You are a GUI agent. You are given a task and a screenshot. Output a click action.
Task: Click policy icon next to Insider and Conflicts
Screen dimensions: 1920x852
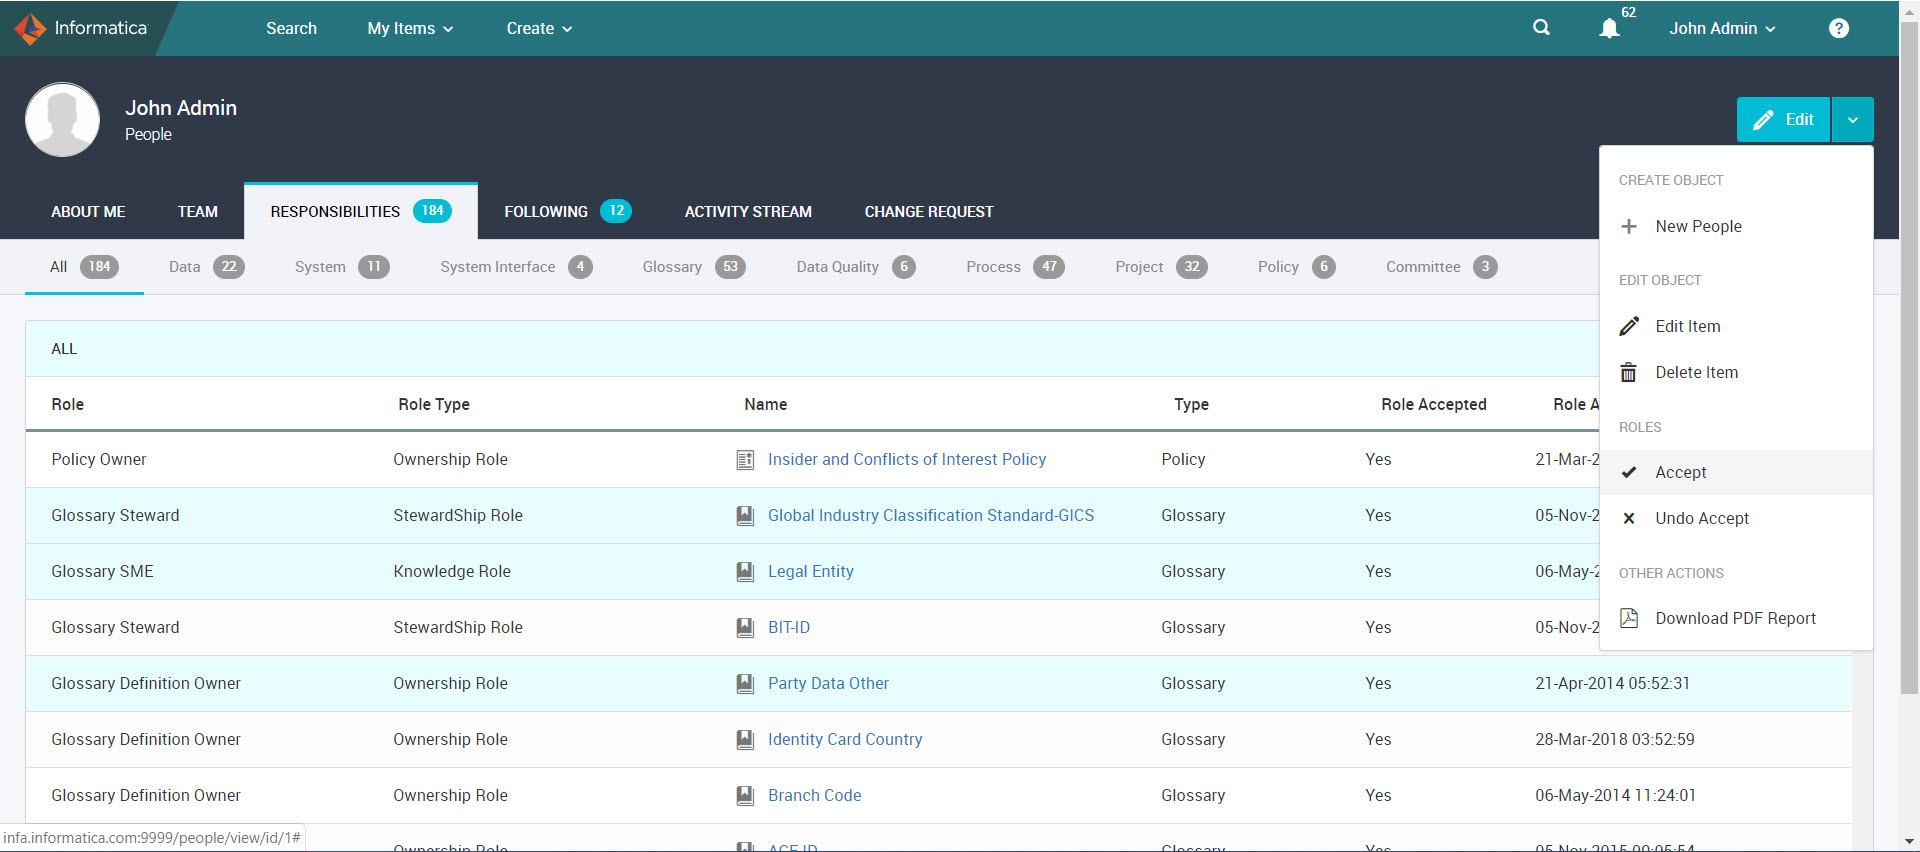click(x=745, y=460)
